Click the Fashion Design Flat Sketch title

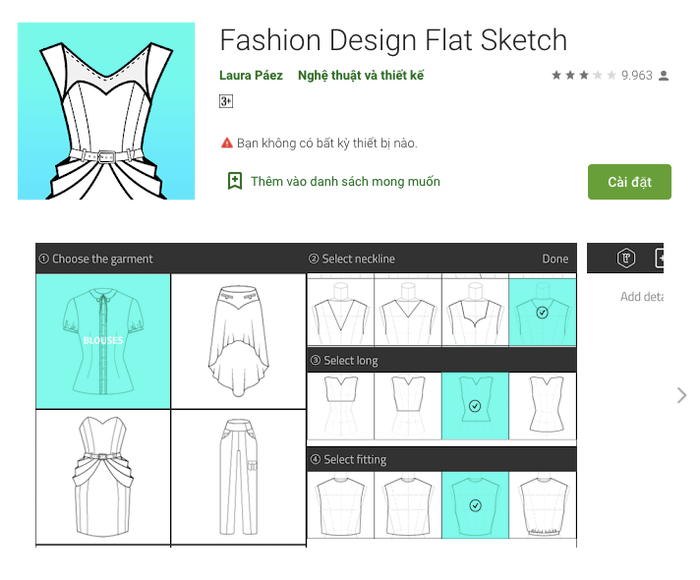coord(393,40)
